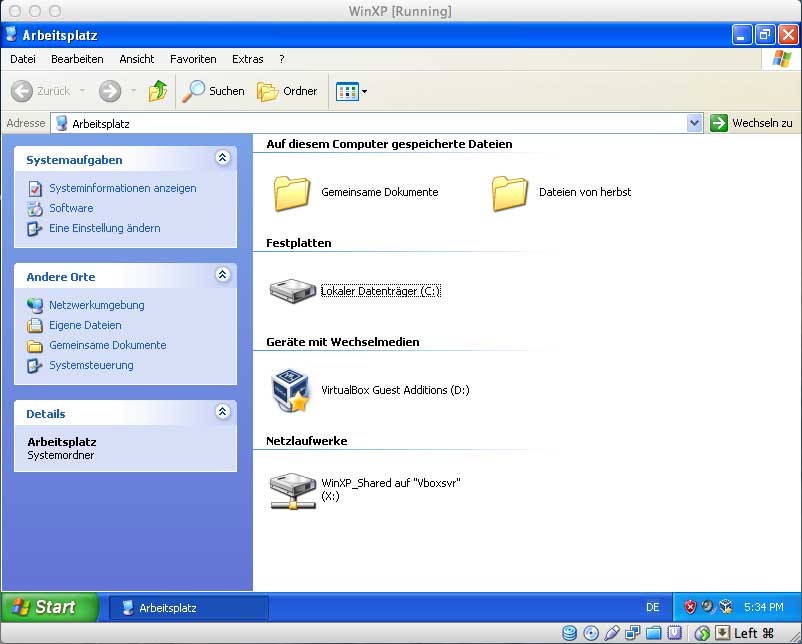Open the Datei menu

[x=23, y=59]
